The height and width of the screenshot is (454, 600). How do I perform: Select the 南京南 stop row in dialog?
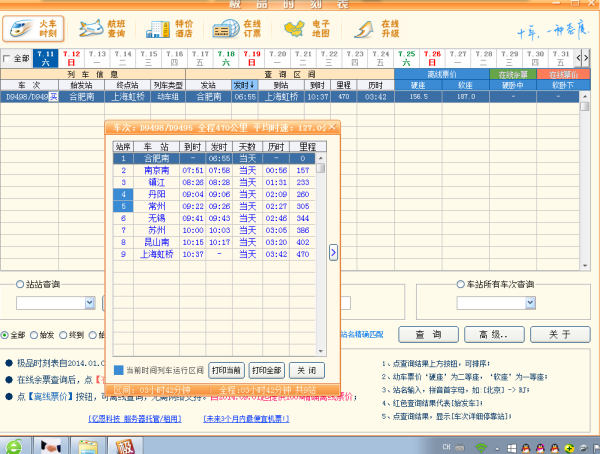tap(214, 170)
